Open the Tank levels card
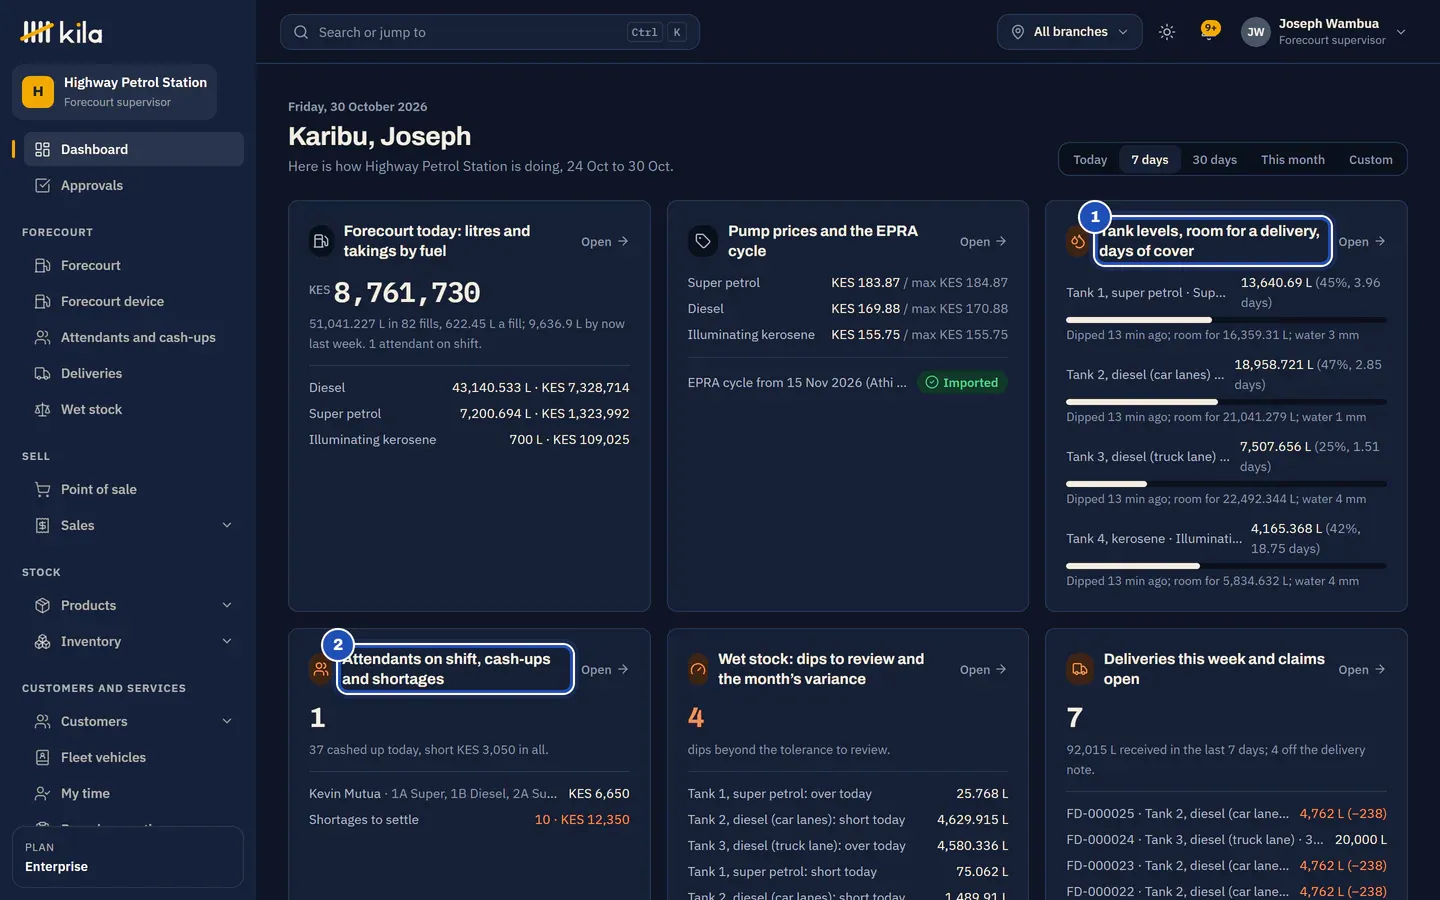The image size is (1440, 900). pos(1362,241)
